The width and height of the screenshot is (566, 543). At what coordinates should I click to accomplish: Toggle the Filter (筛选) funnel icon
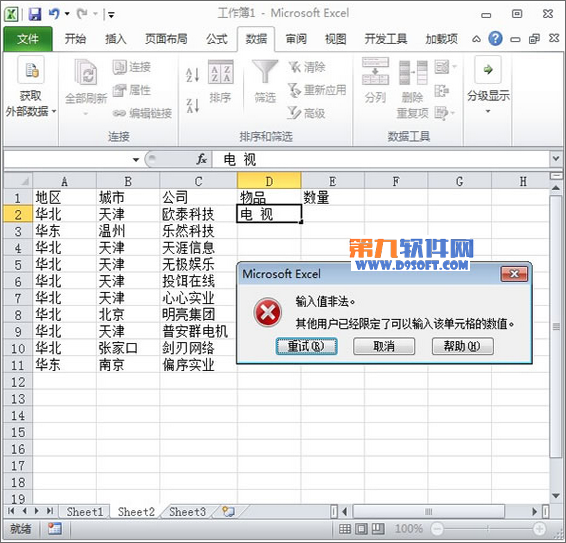pos(265,71)
